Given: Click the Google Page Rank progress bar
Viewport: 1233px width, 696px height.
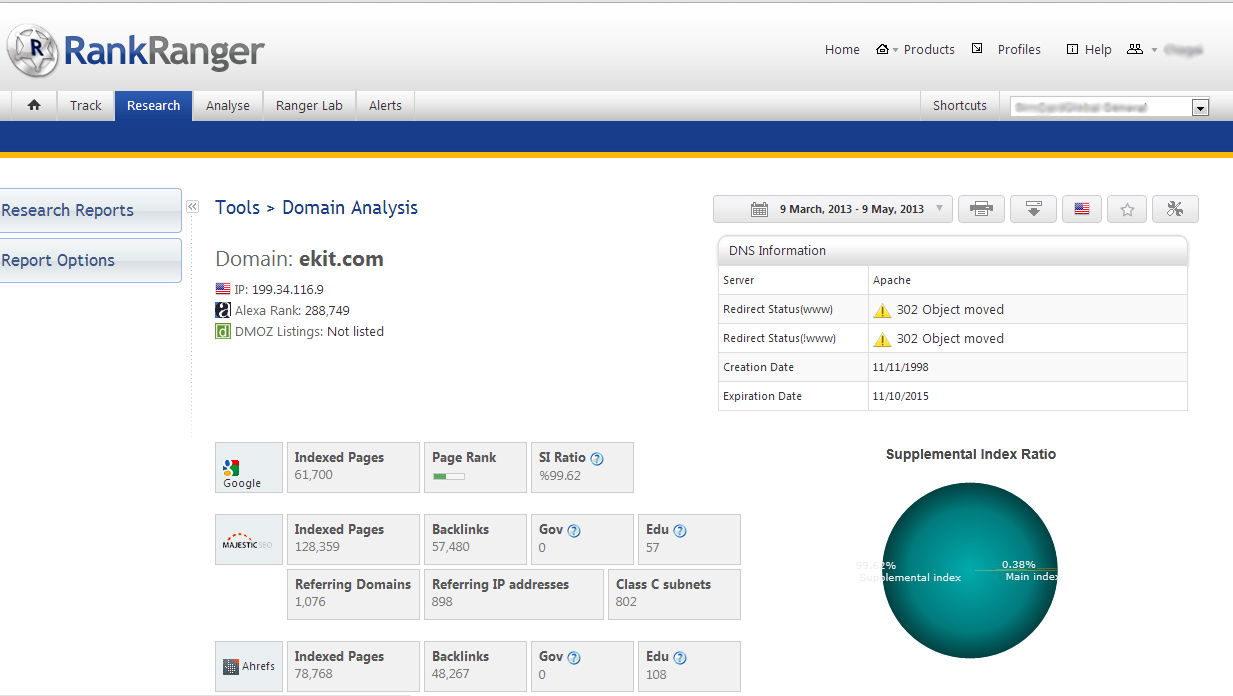Looking at the screenshot, I should click(x=449, y=476).
